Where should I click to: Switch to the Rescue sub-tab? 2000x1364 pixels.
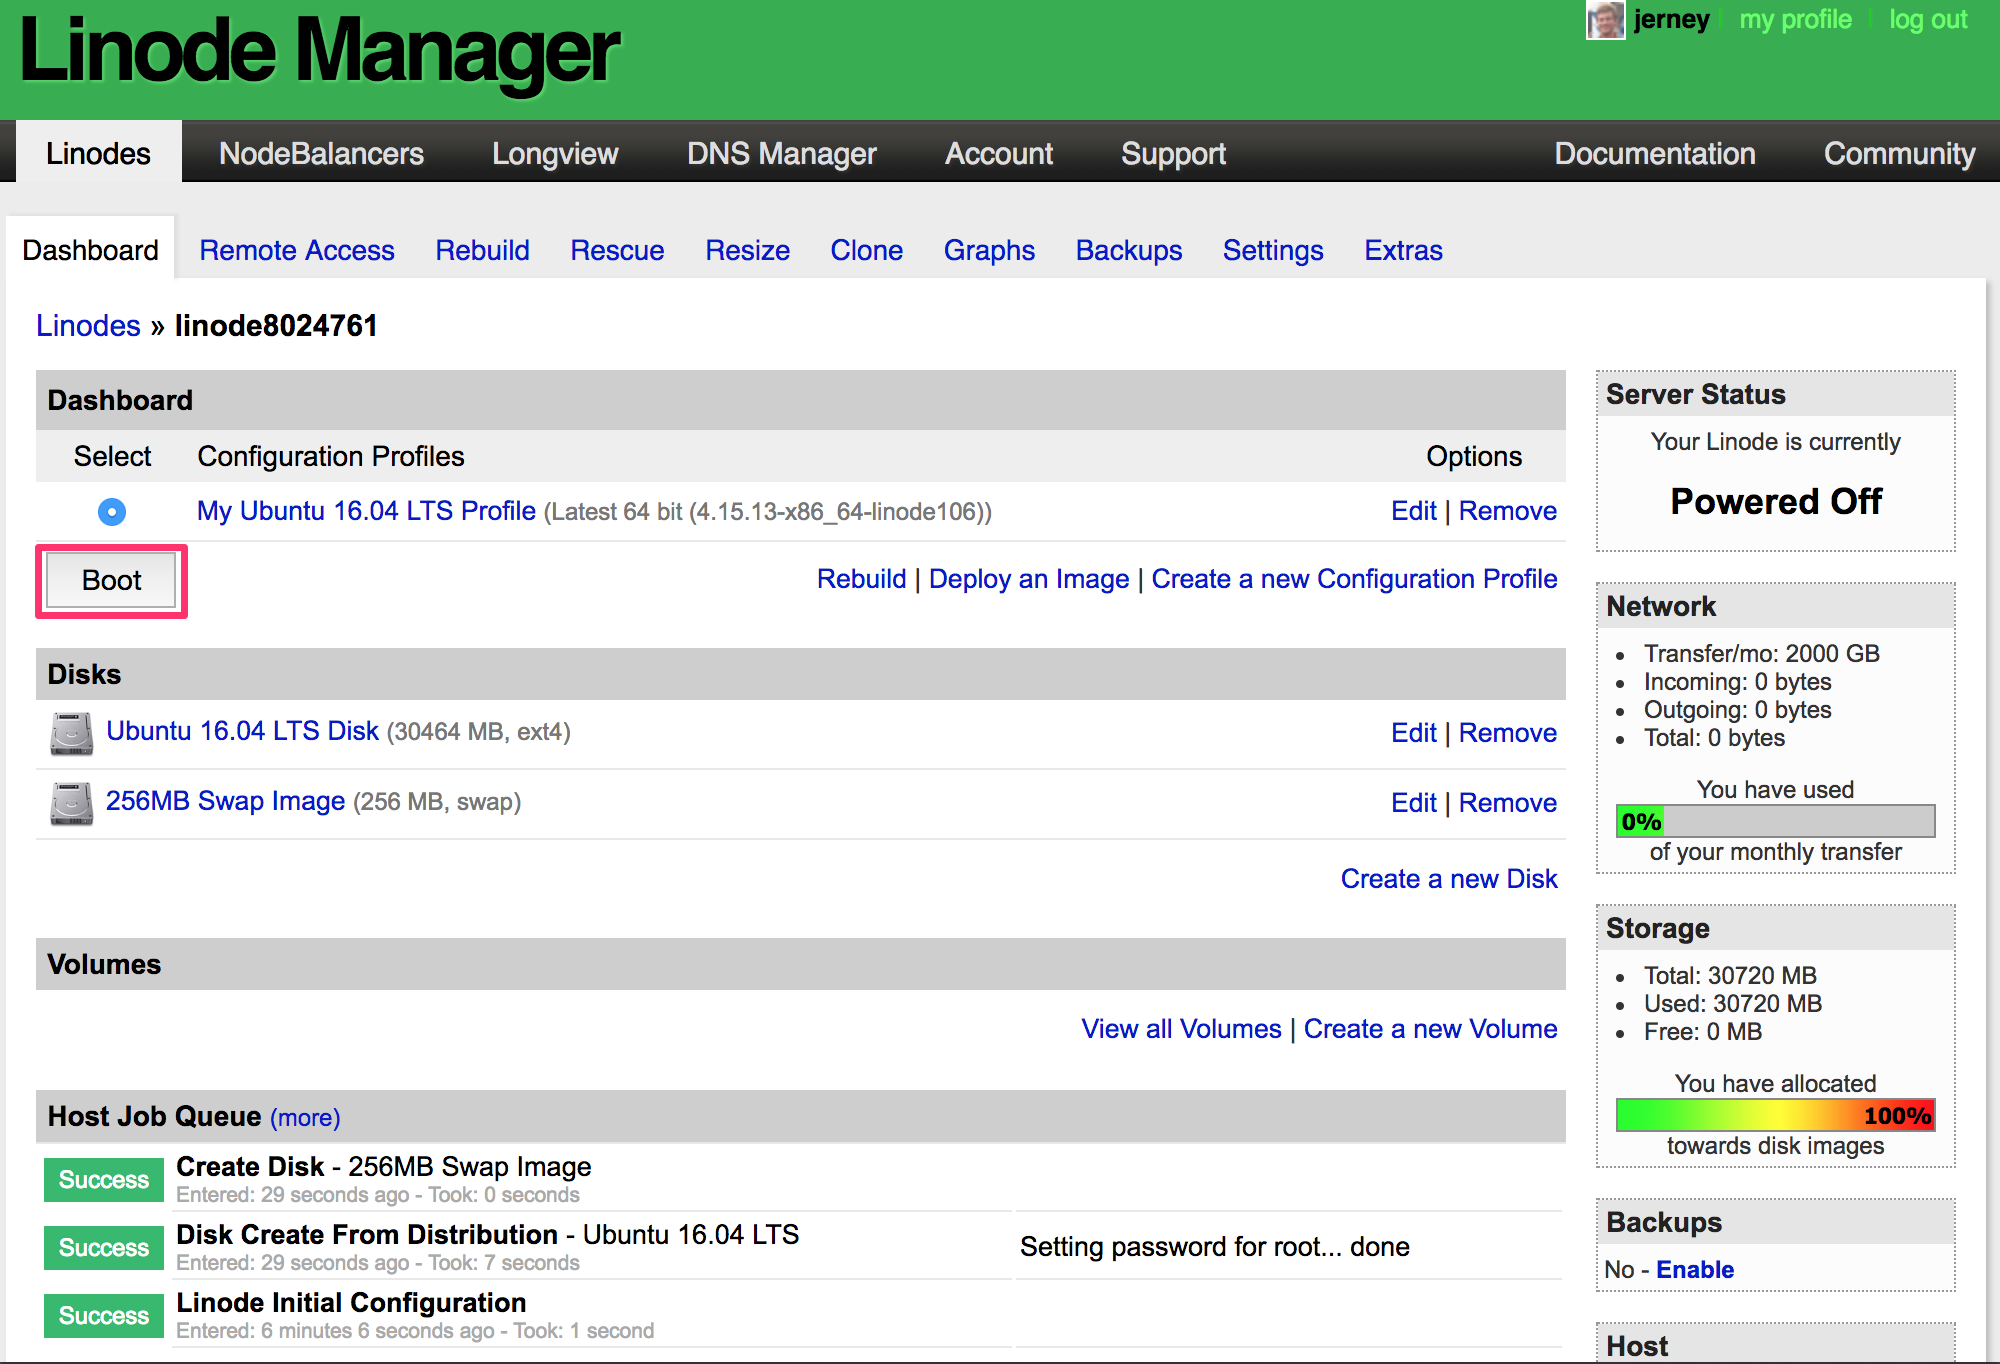click(617, 250)
